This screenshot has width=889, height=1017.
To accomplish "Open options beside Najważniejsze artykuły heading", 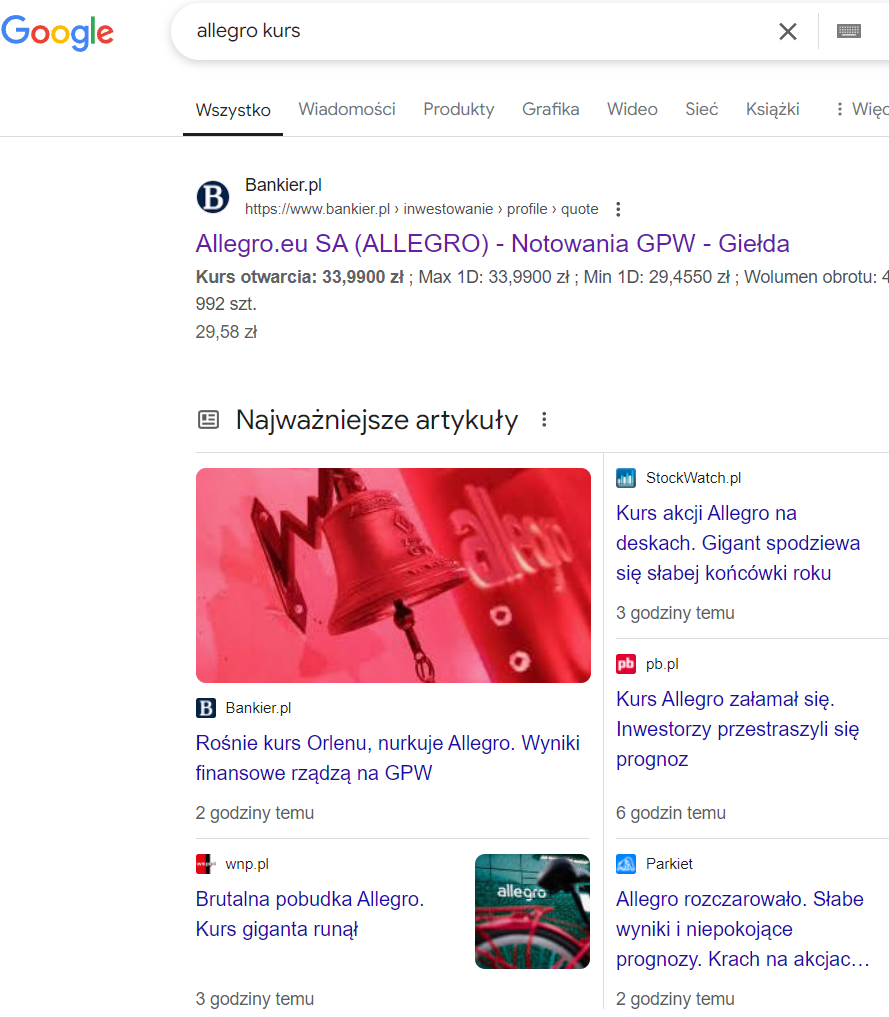I will [544, 420].
